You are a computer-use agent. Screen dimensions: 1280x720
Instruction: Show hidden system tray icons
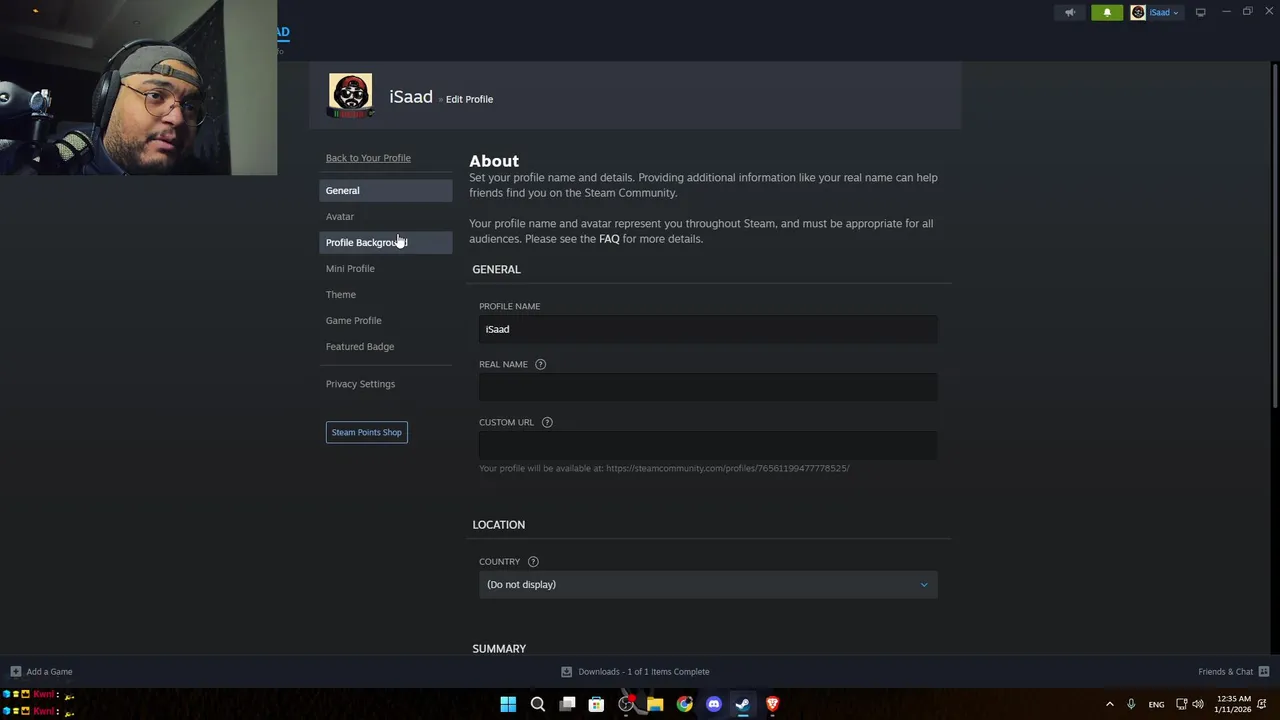tap(1109, 704)
